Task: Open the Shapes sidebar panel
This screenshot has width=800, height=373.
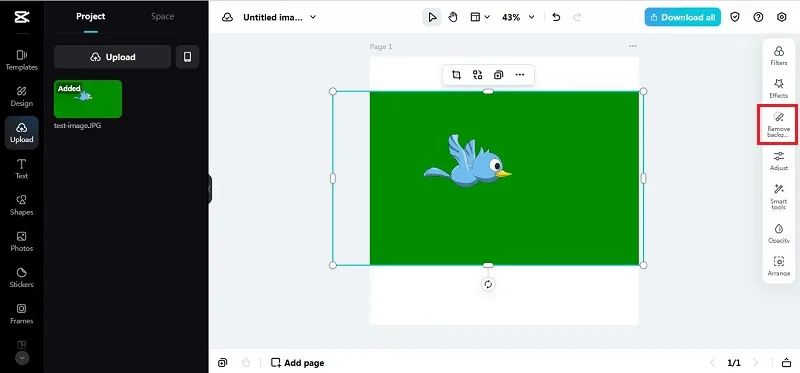Action: (21, 205)
